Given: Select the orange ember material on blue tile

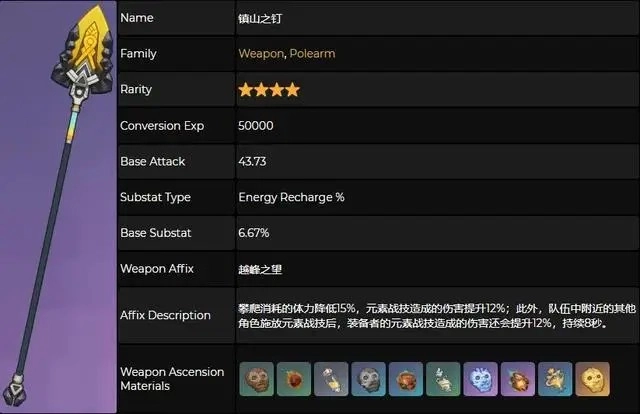Looking at the screenshot, I should [x=406, y=379].
